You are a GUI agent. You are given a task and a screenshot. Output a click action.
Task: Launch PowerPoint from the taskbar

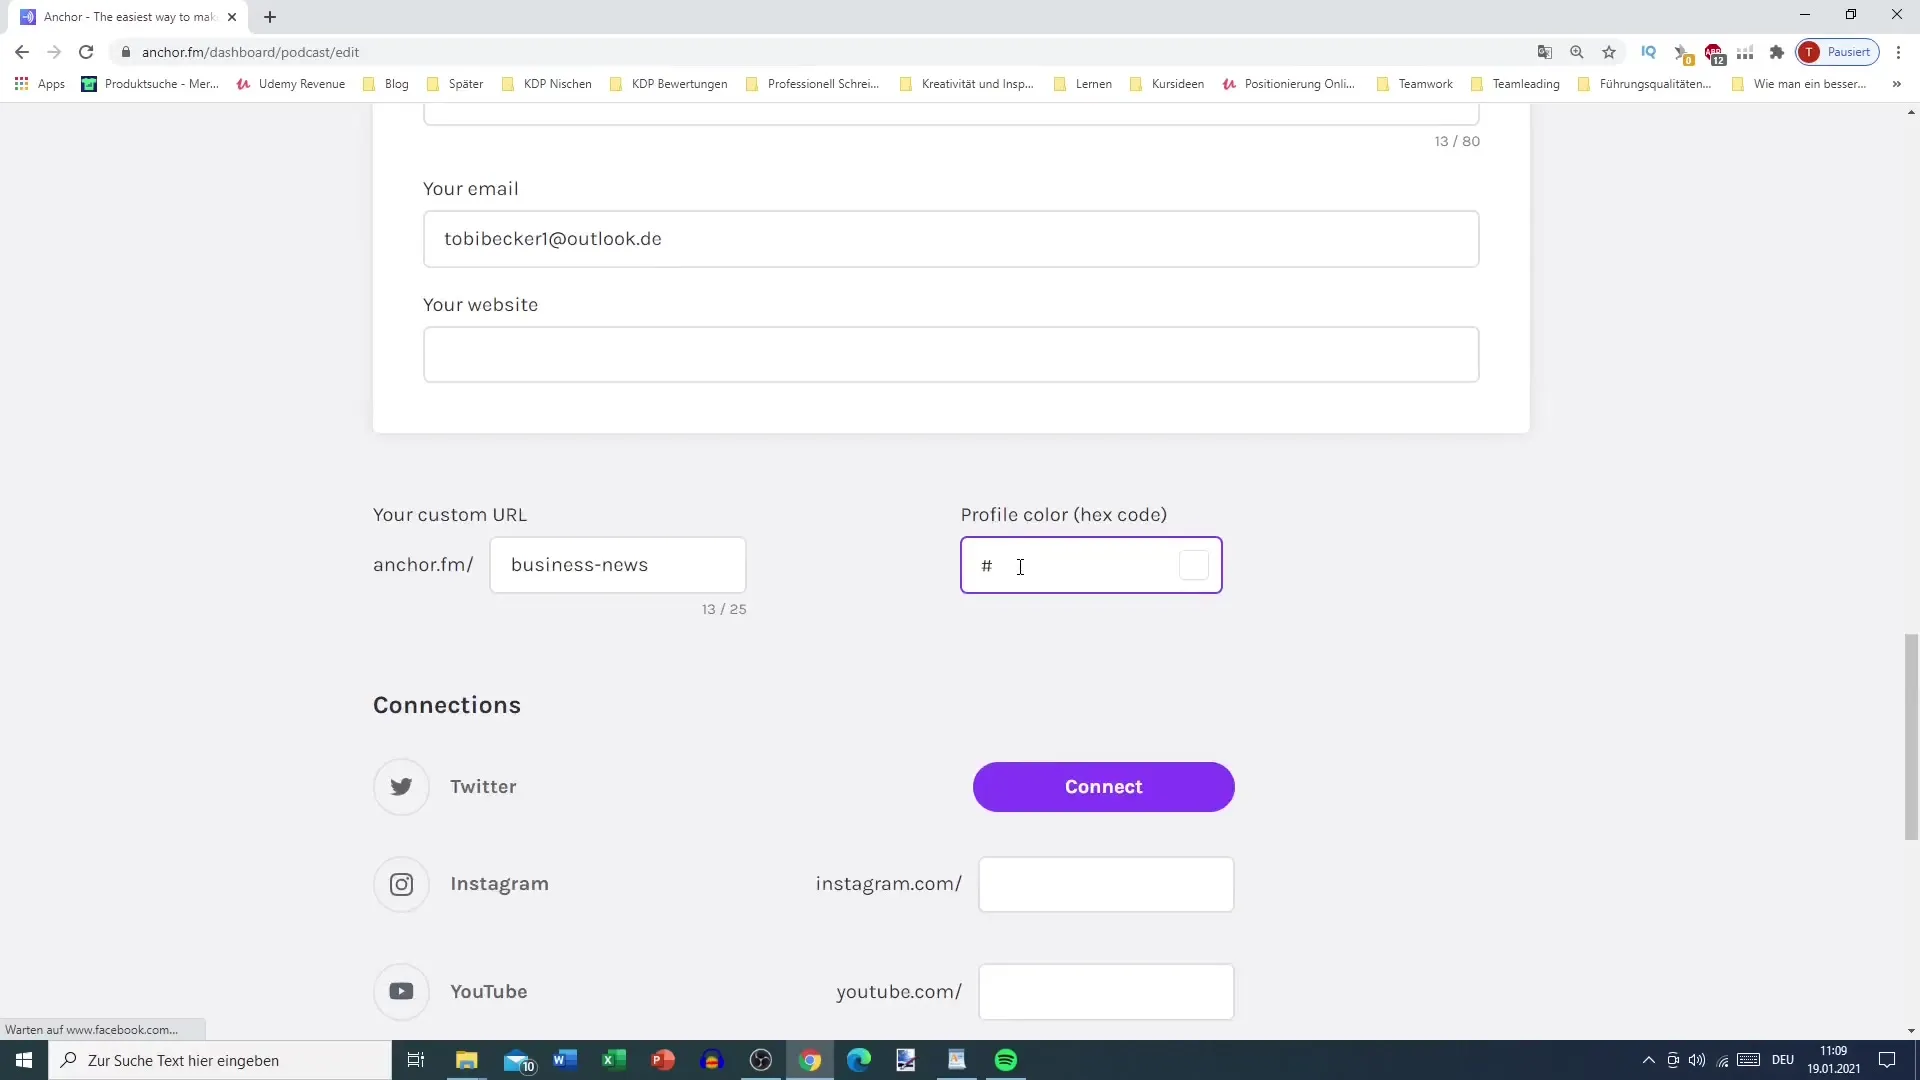coord(663,1060)
